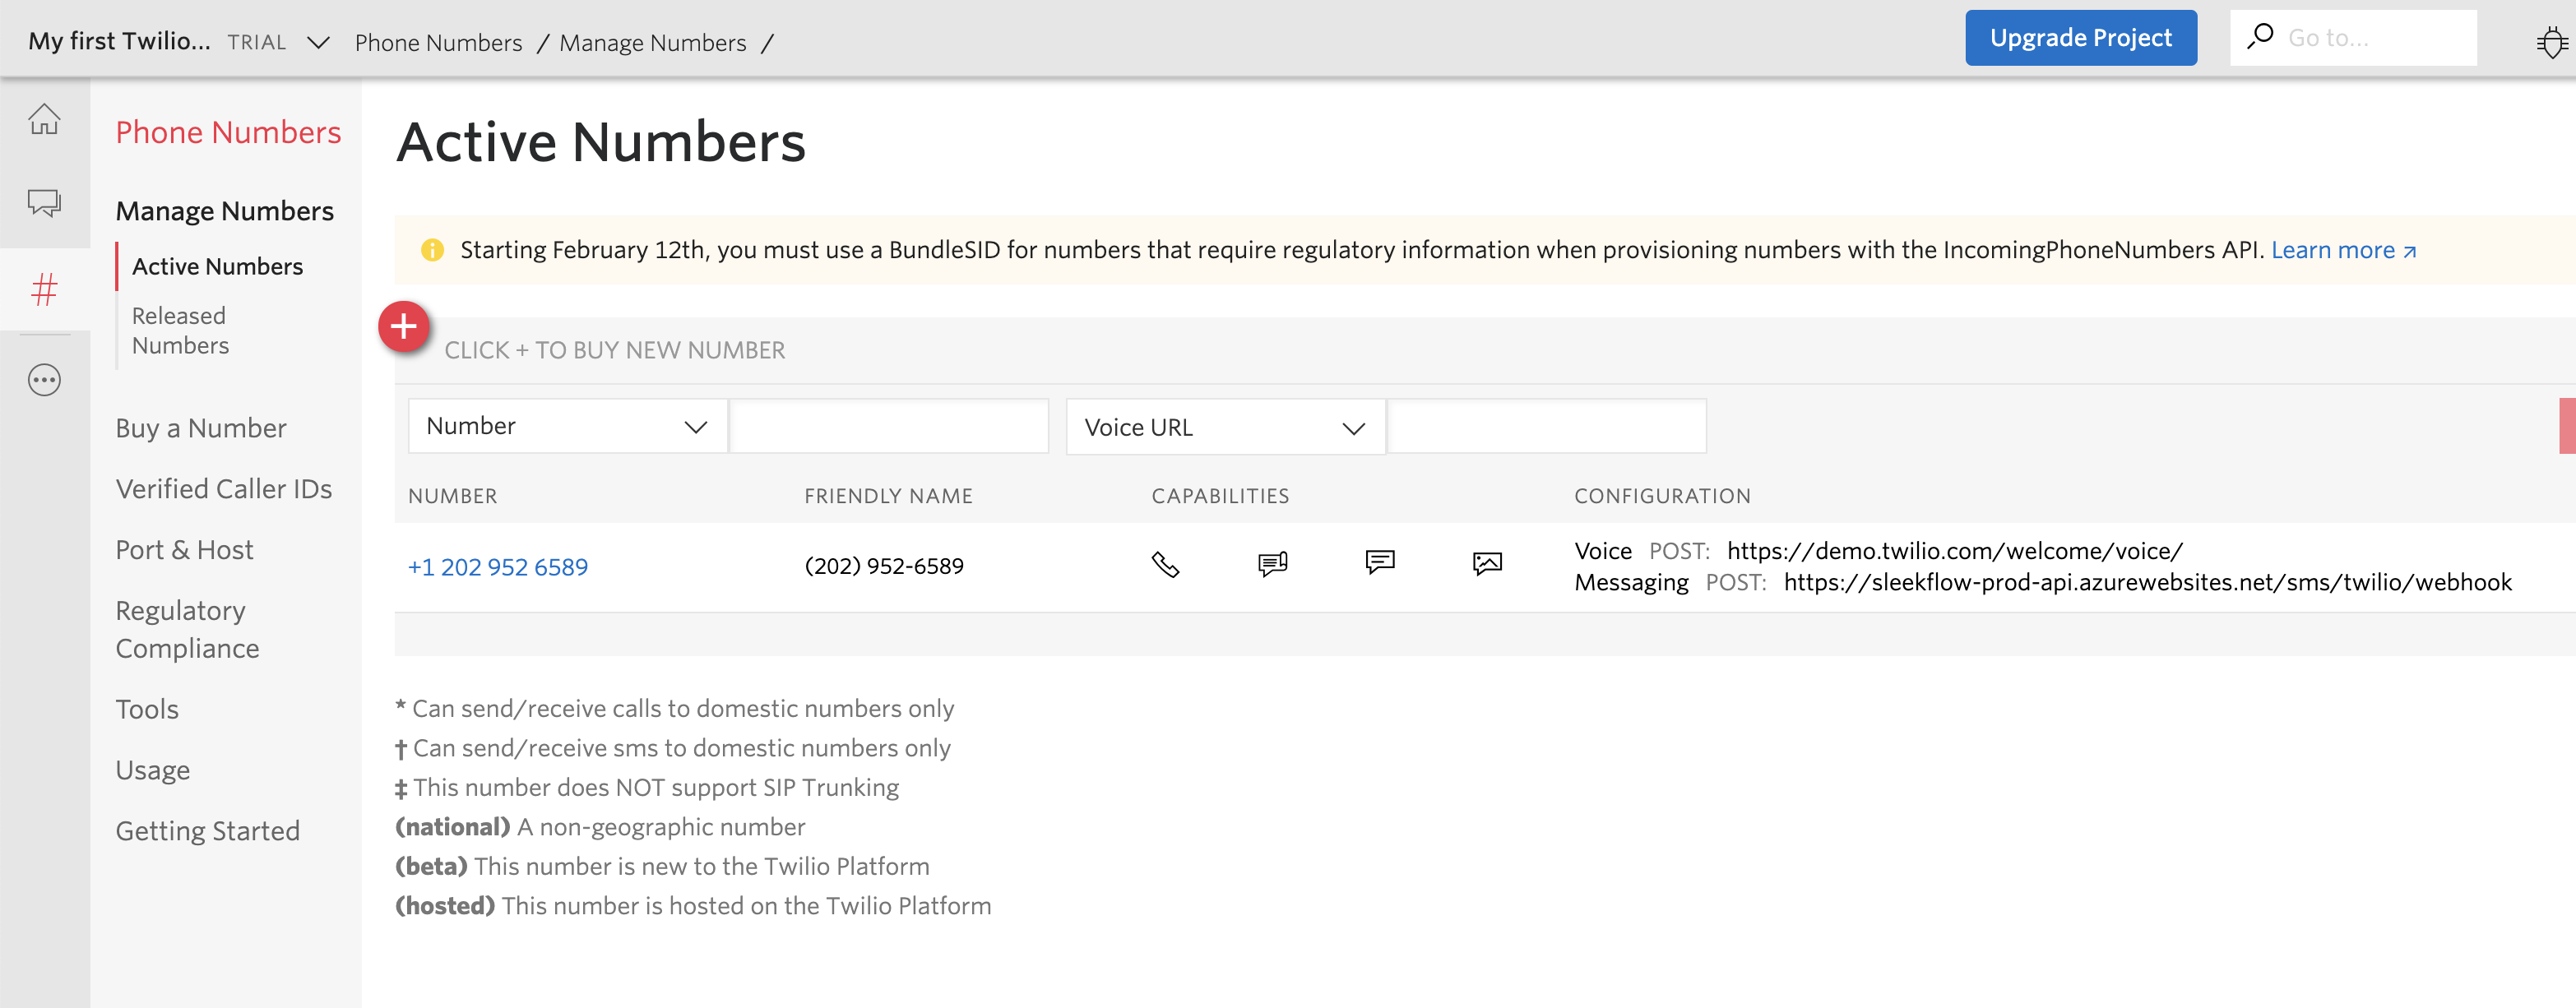Focus the Voice URL filter text field
The height and width of the screenshot is (1008, 2576).
click(x=1547, y=427)
